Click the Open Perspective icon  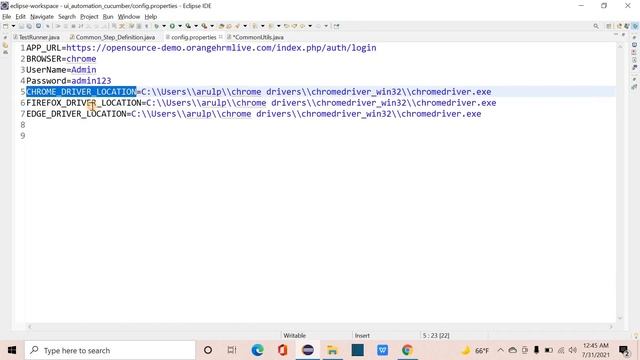tap(609, 26)
